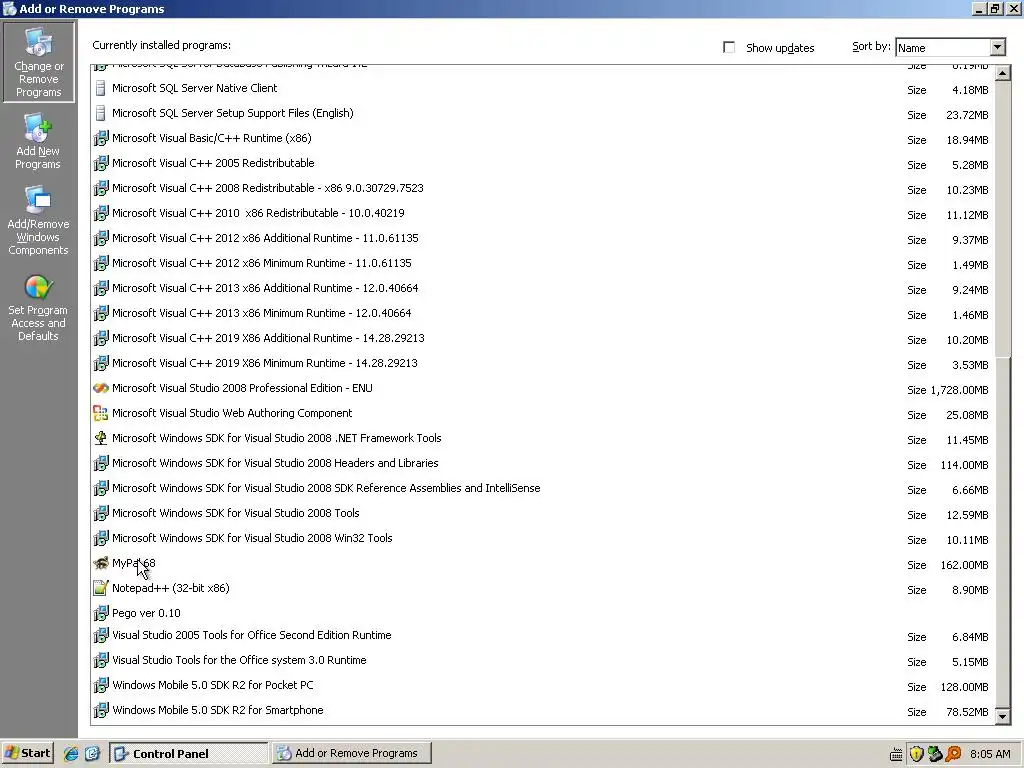The height and width of the screenshot is (768, 1024).
Task: Click the scrollbar up arrow
Action: pyautogui.click(x=1003, y=73)
